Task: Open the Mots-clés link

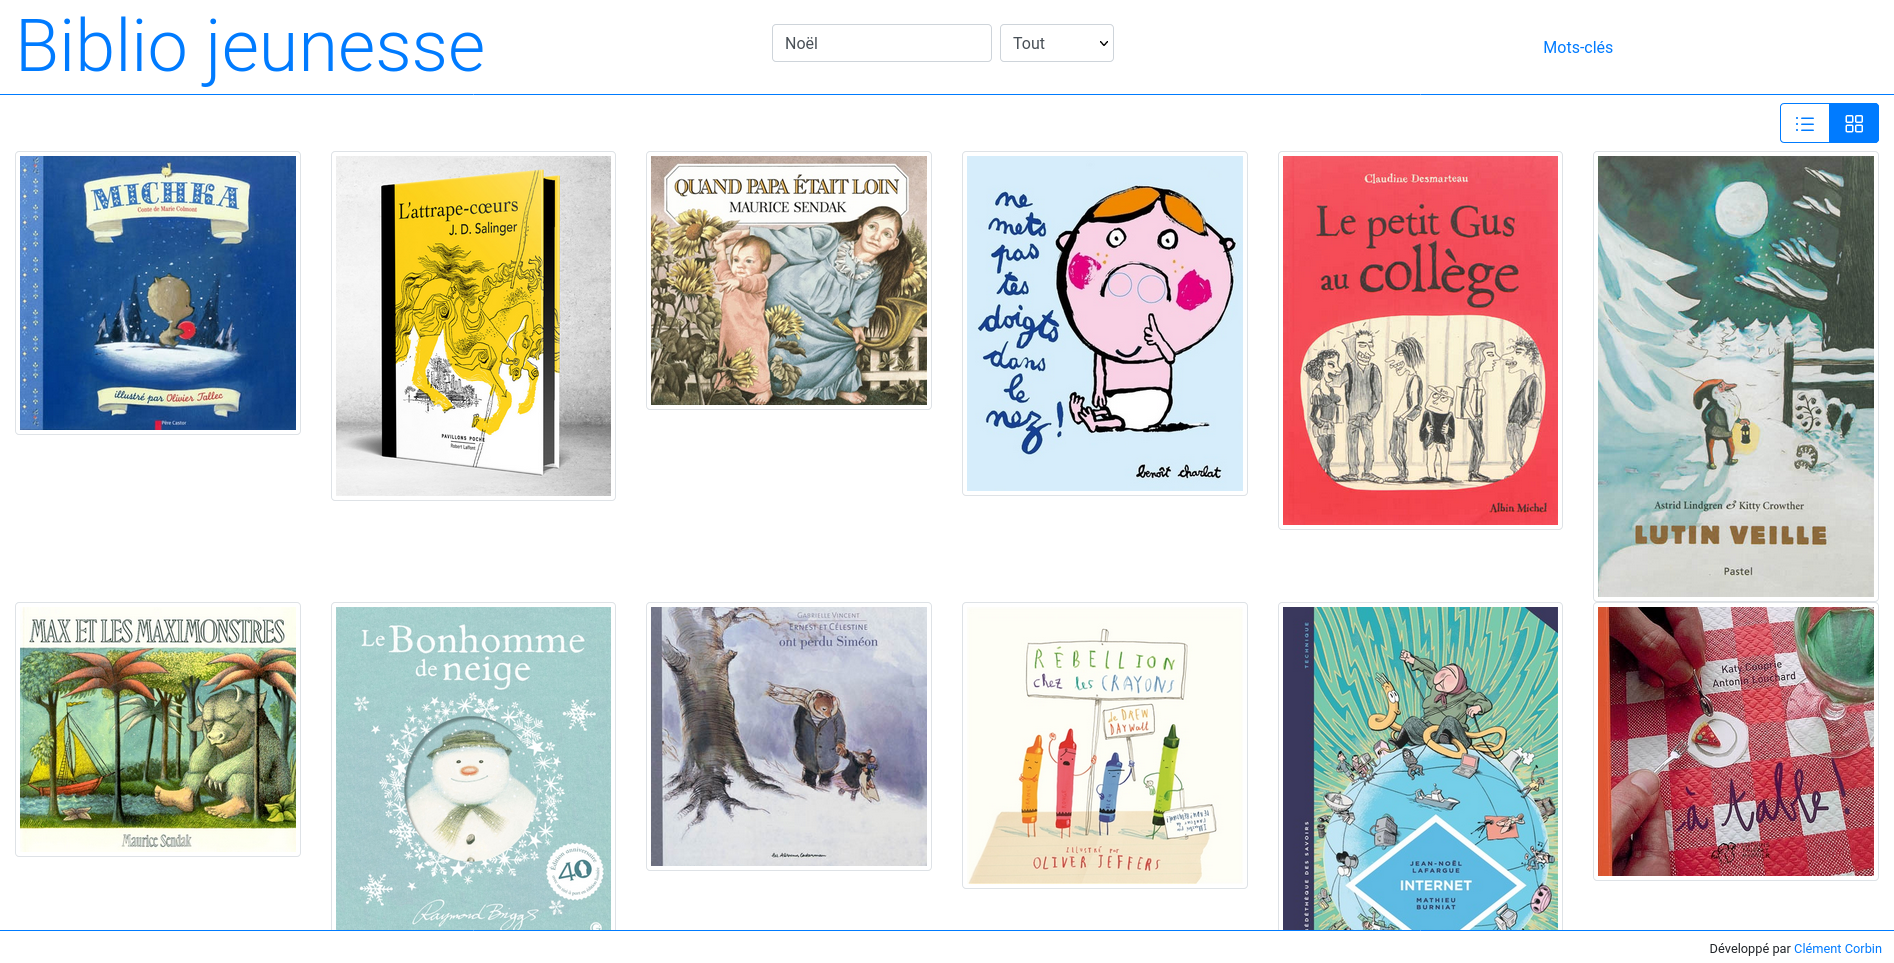Action: (x=1577, y=47)
